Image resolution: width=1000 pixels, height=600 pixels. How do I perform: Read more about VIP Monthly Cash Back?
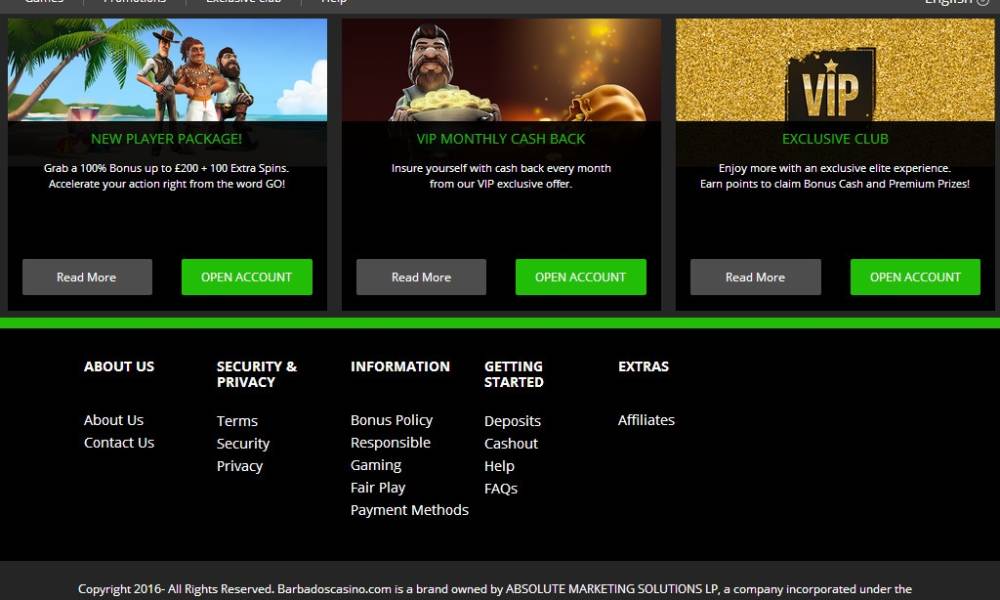click(421, 277)
